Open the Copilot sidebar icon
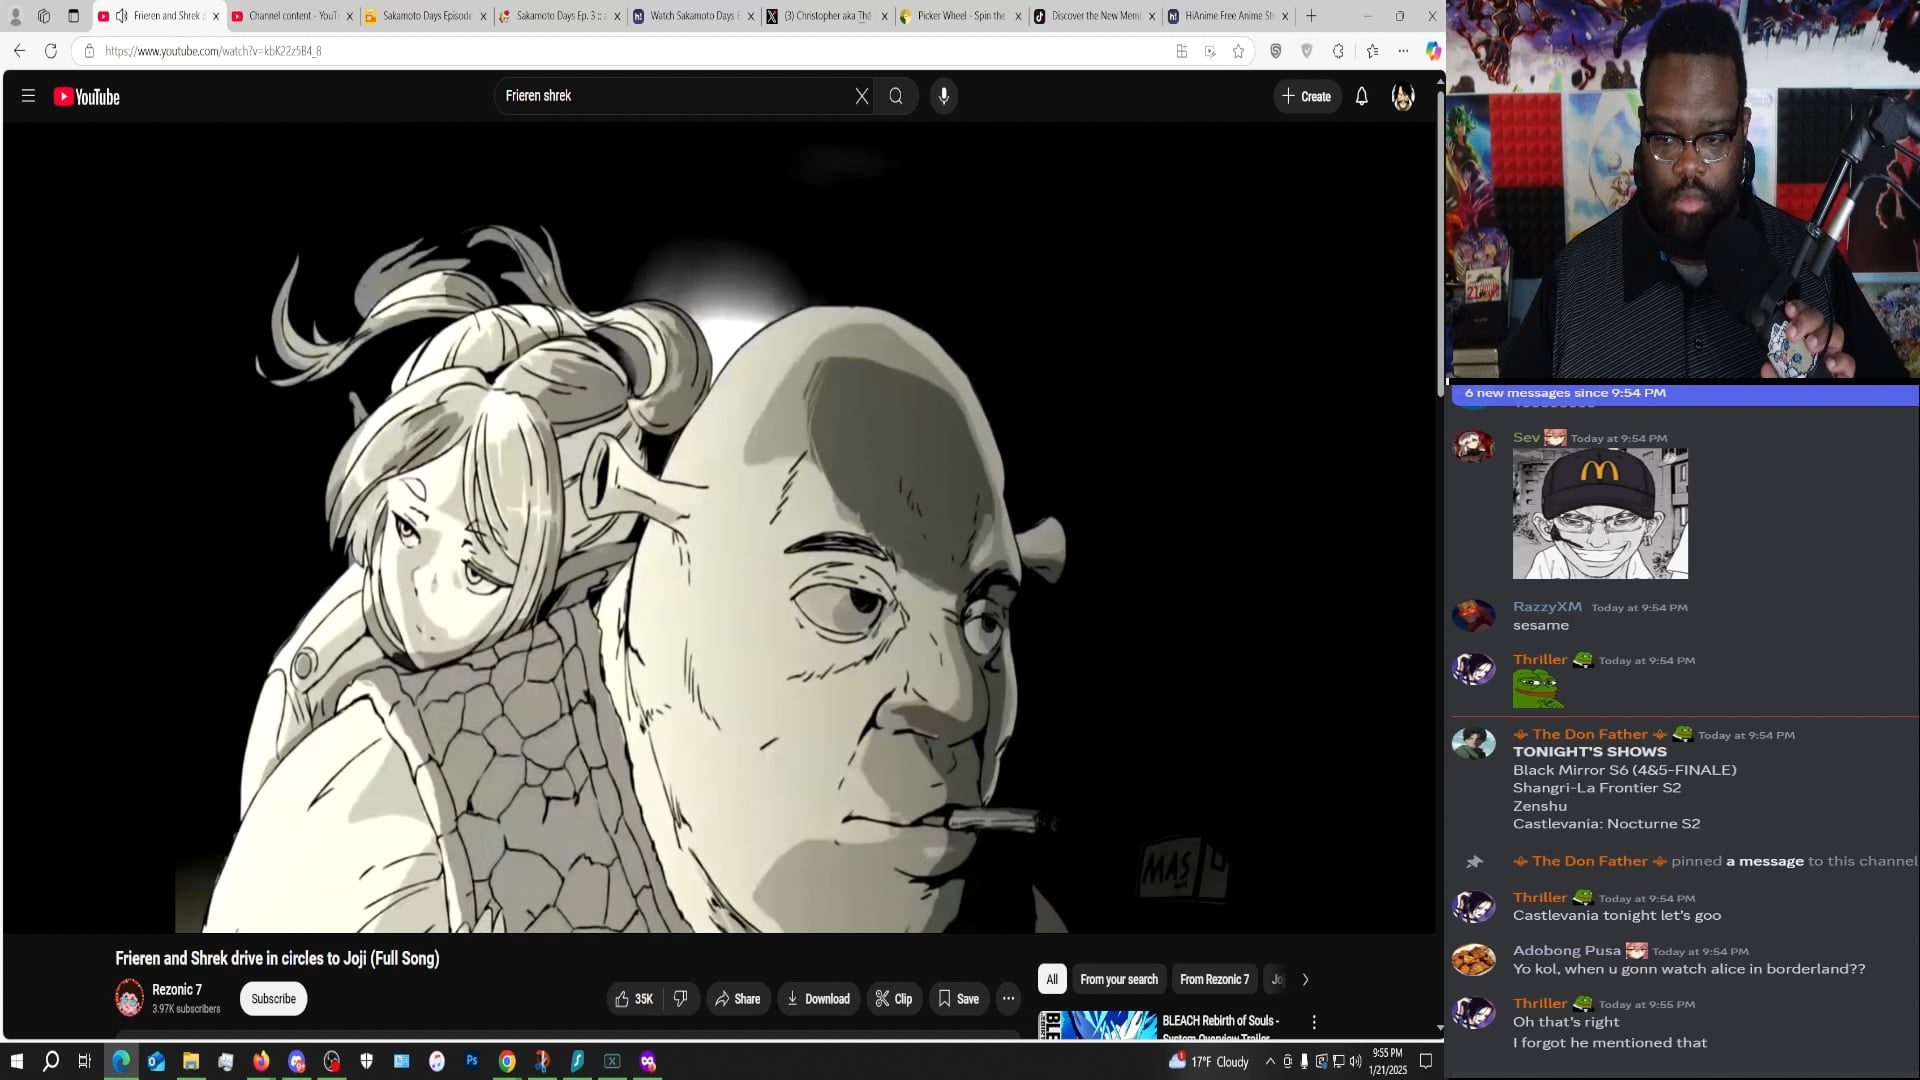 [1433, 51]
